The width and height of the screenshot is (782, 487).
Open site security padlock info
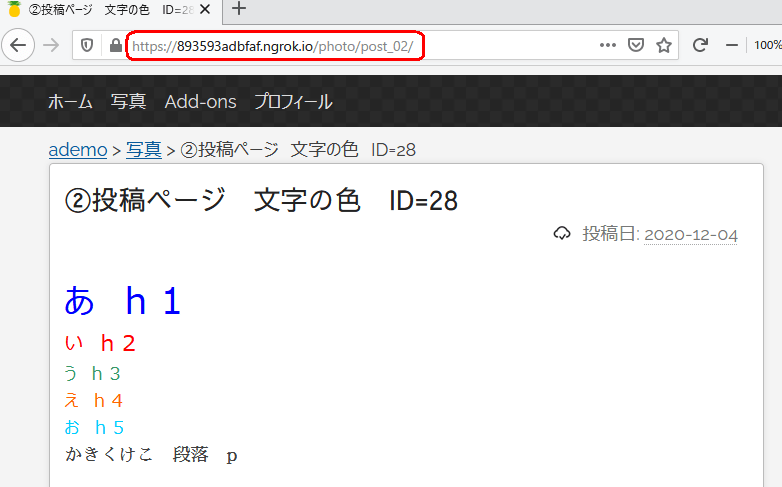(x=116, y=46)
